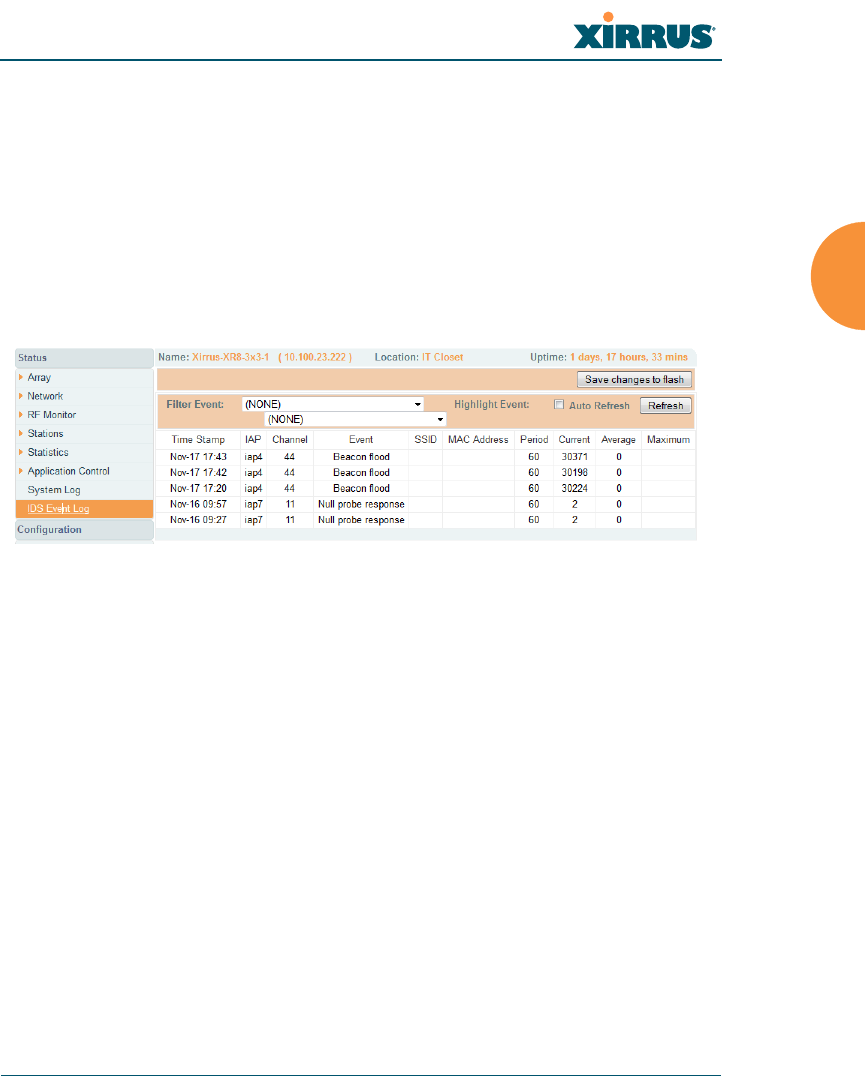Open the Configuration panel header
This screenshot has height=1076, width=865.
[84, 529]
